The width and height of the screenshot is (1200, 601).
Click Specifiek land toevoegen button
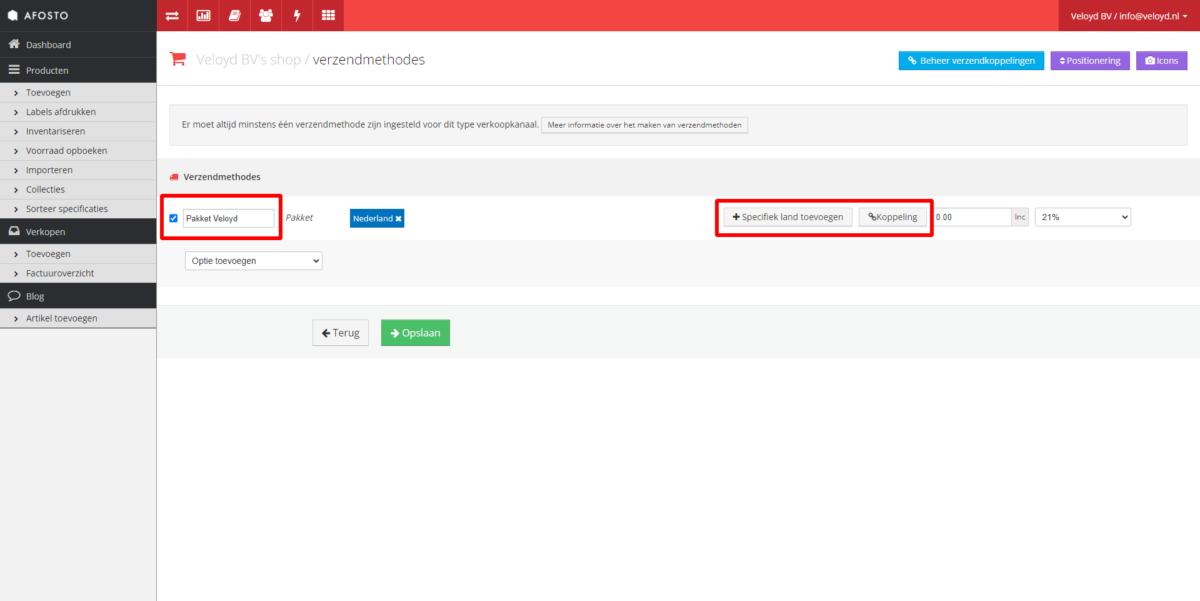click(x=788, y=217)
